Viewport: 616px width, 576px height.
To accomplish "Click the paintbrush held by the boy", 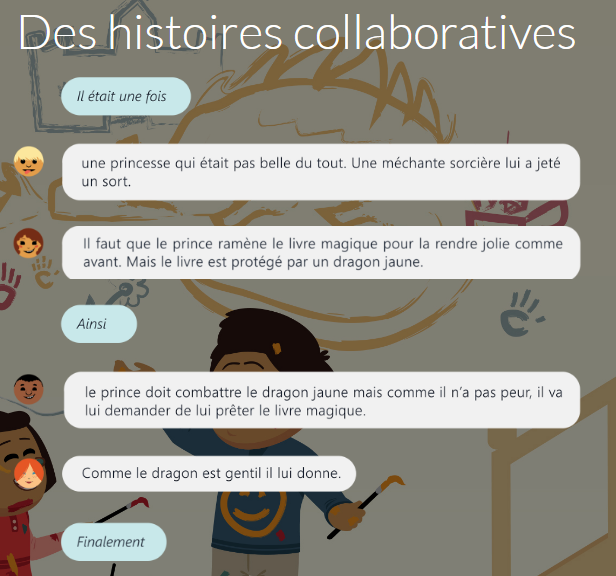I will point(365,506).
